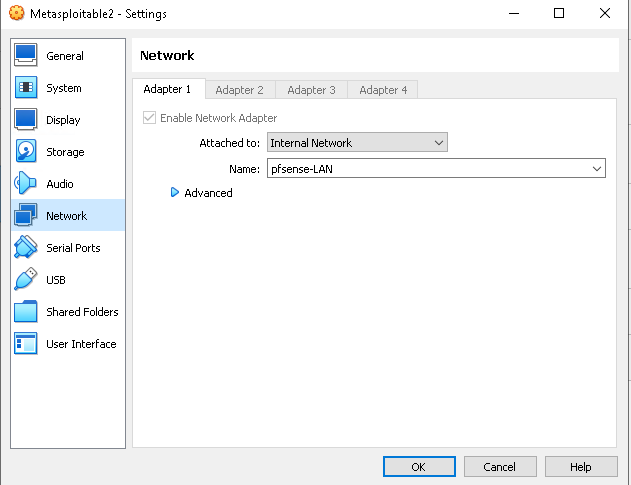This screenshot has width=631, height=485.
Task: Open the General settings category
Action: 68,56
